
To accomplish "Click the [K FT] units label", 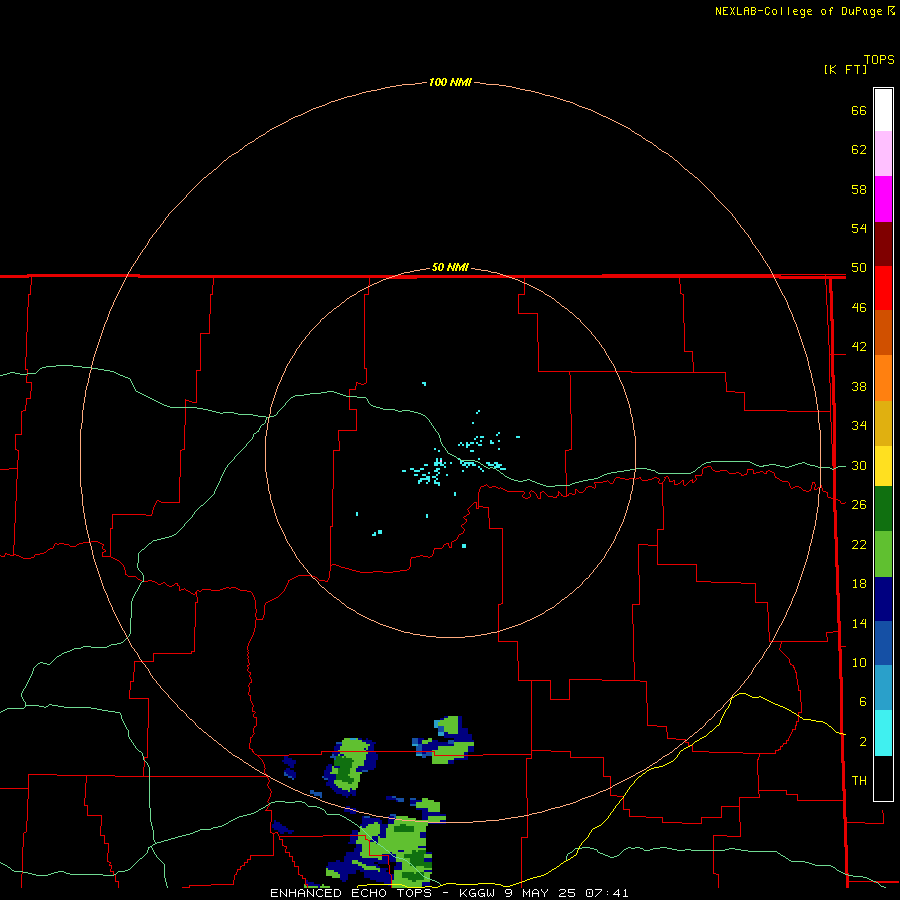I will 845,69.
